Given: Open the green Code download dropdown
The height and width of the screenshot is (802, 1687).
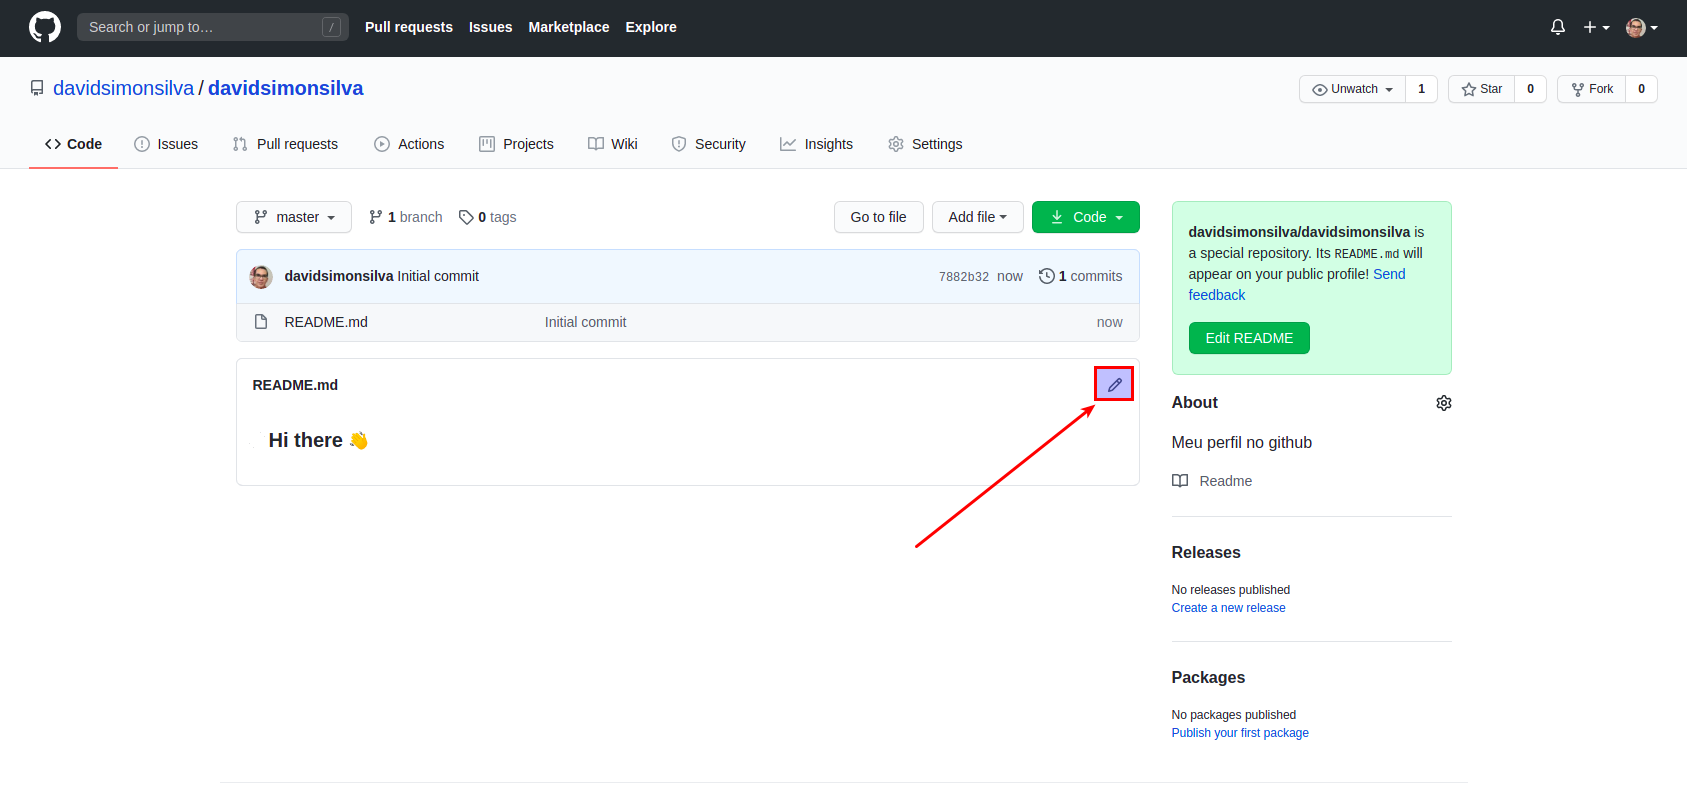Looking at the screenshot, I should [x=1086, y=217].
